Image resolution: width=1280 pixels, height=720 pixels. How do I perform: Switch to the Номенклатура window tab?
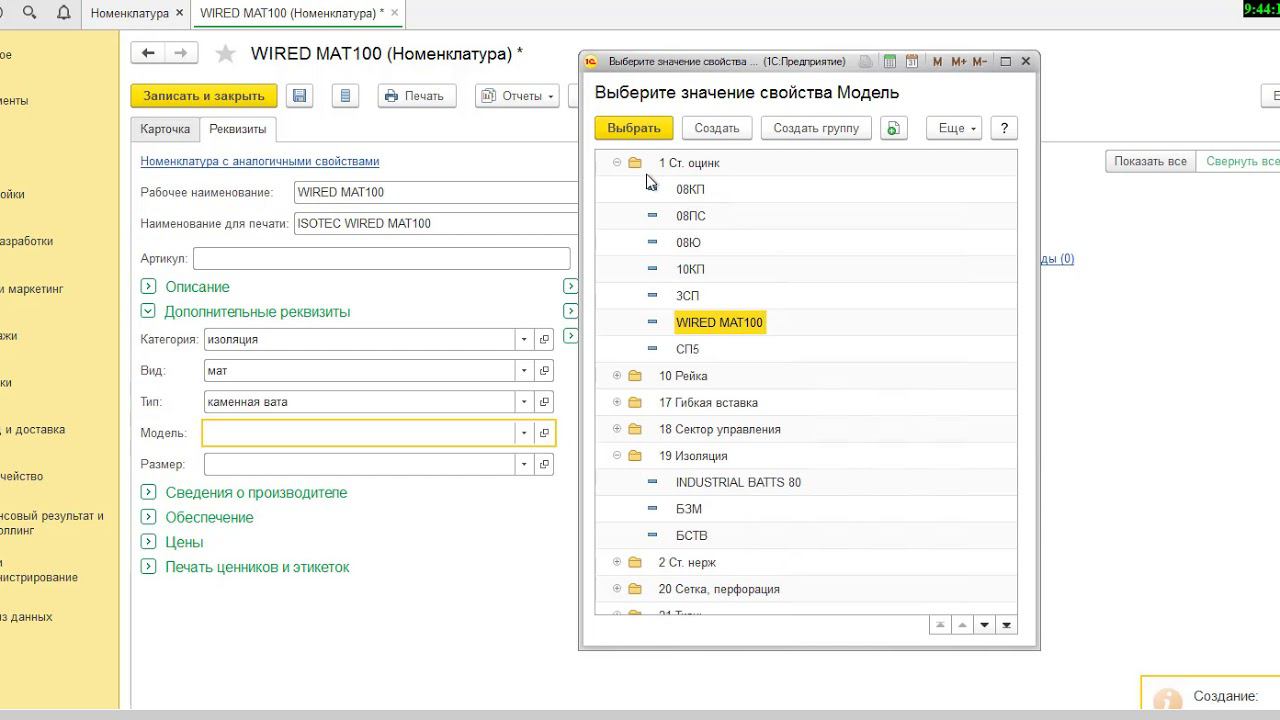pos(130,13)
